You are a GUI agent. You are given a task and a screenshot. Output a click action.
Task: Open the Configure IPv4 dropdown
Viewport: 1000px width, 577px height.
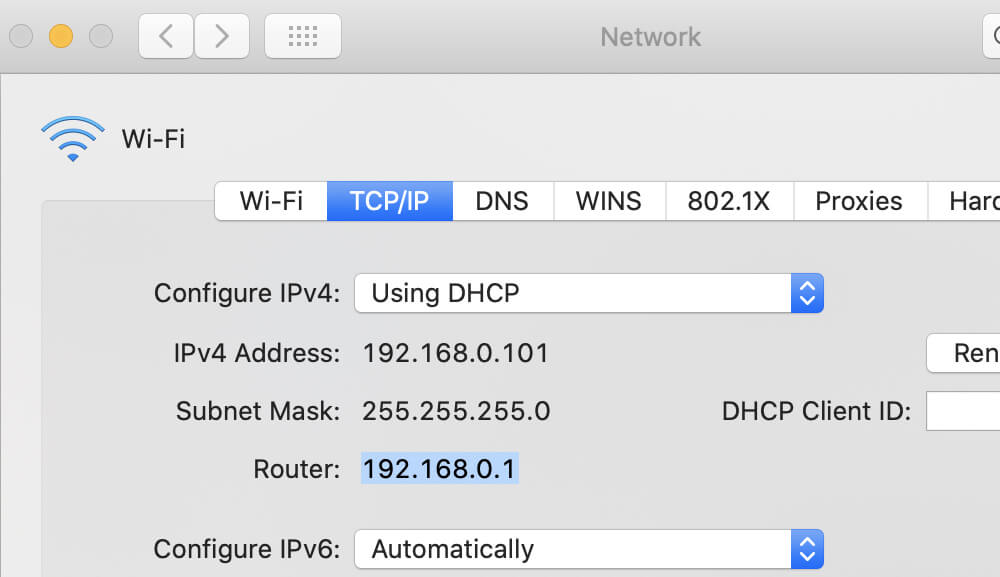click(588, 293)
